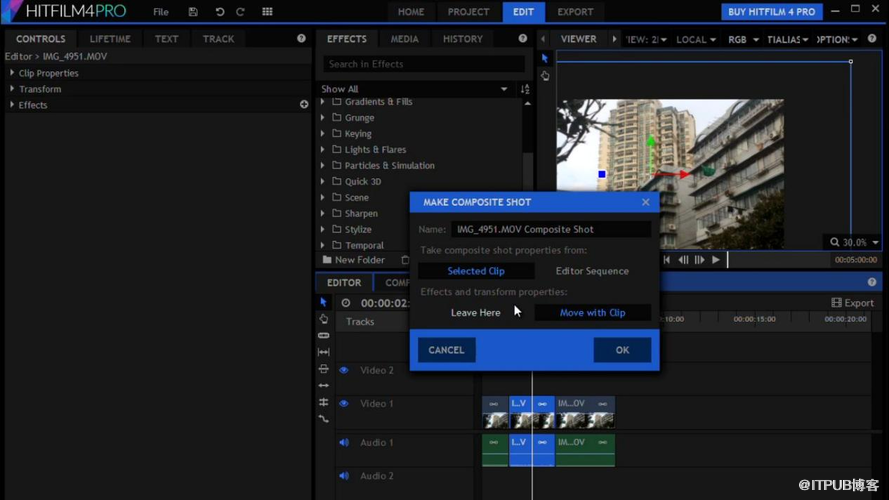
Task: Switch to the Media tab
Action: click(x=404, y=39)
